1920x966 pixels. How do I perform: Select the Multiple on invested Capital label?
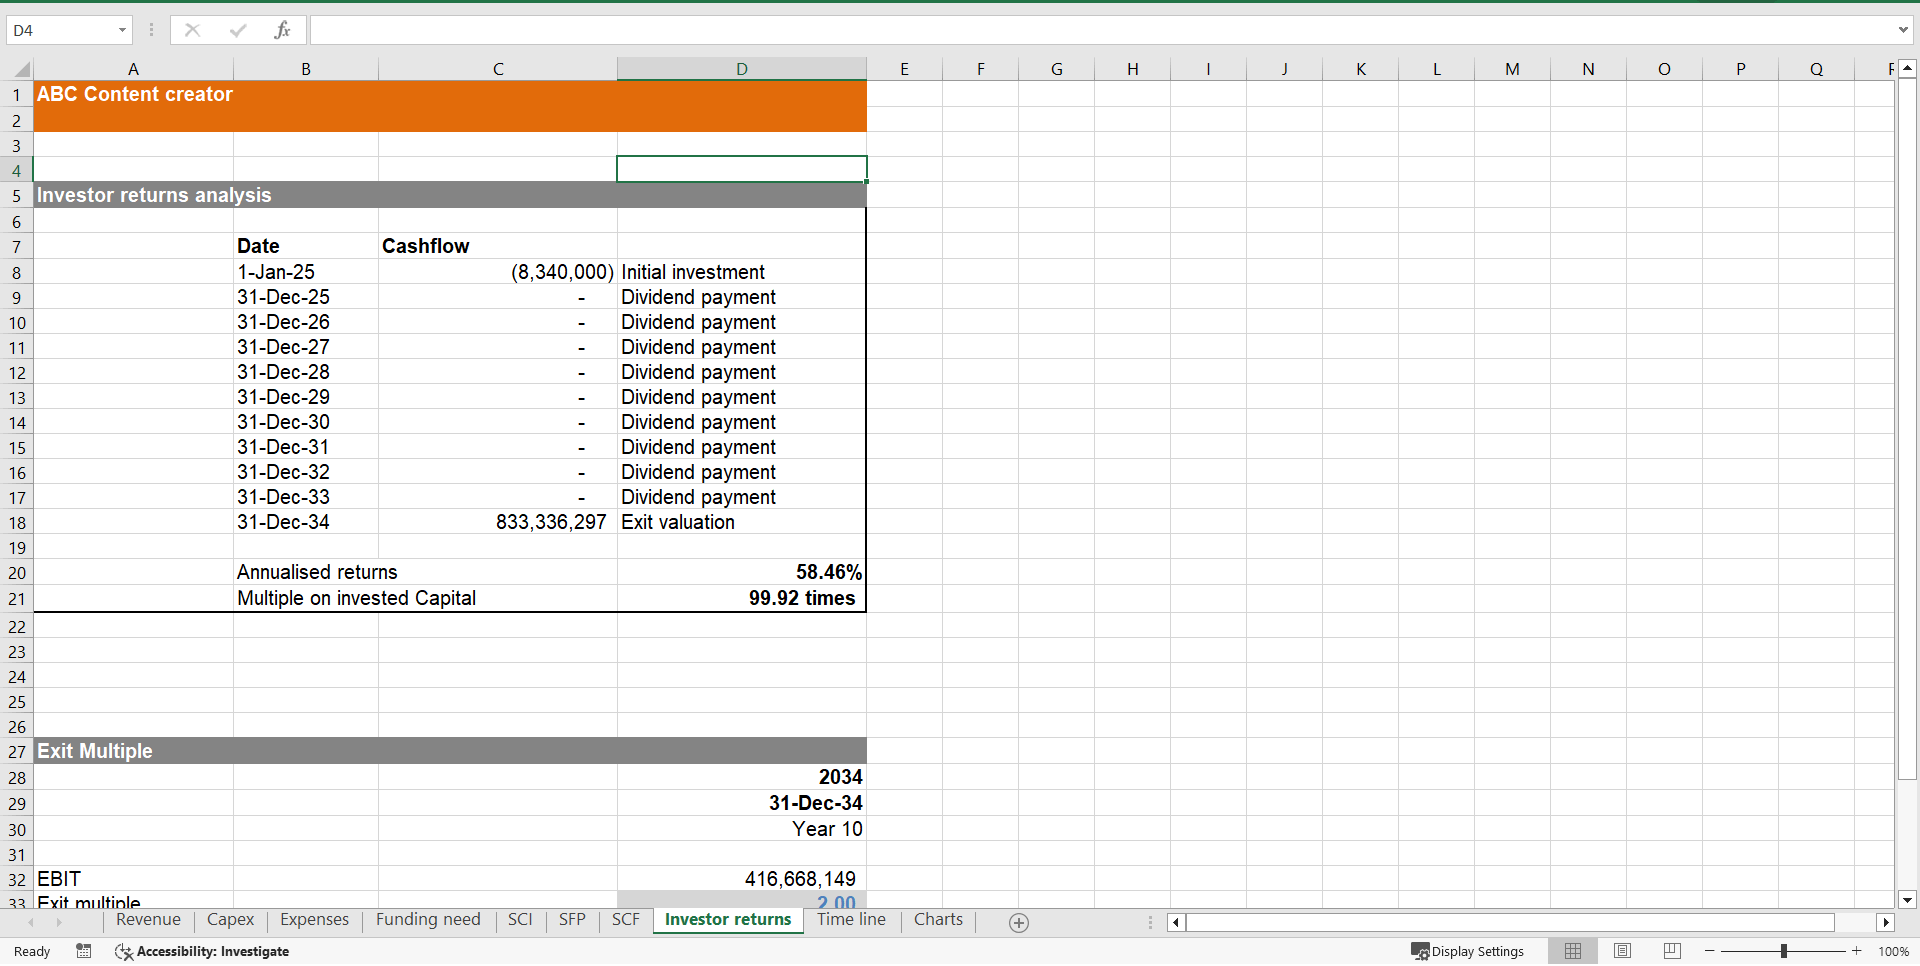(356, 598)
